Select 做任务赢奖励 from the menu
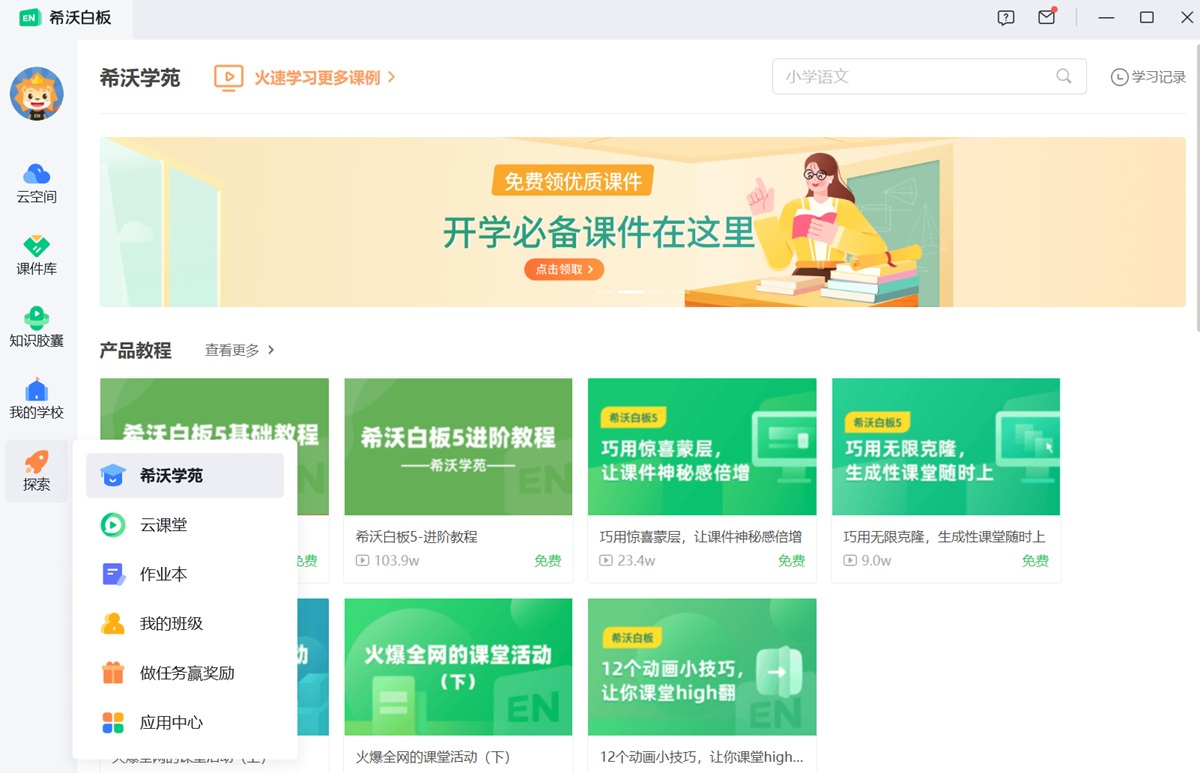 [184, 673]
